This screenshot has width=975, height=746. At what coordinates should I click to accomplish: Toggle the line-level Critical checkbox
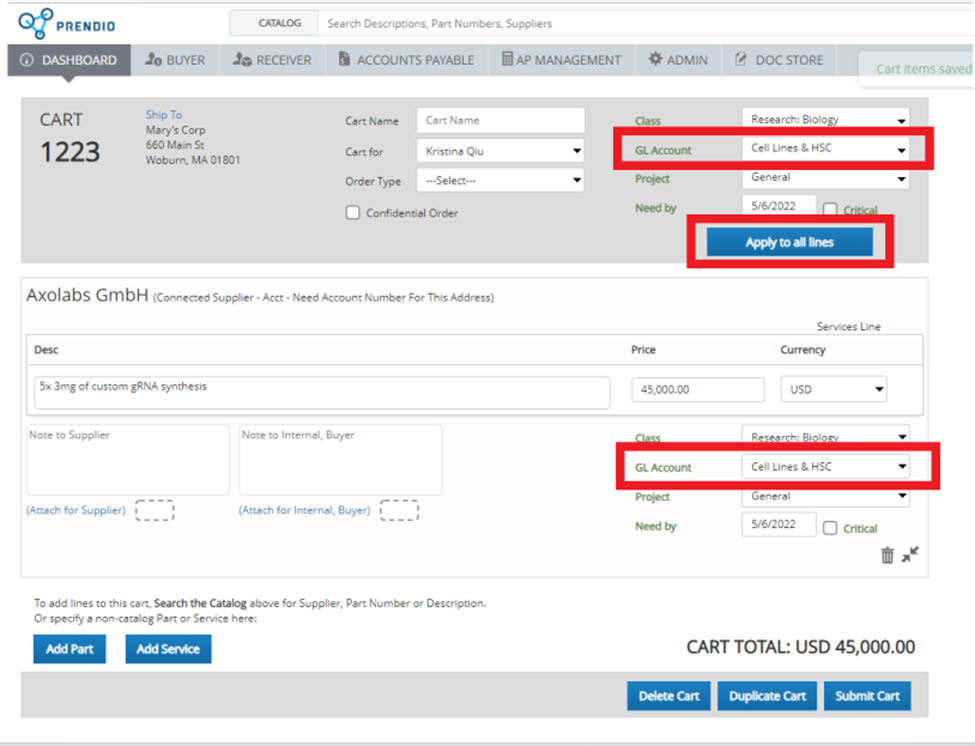(x=830, y=528)
